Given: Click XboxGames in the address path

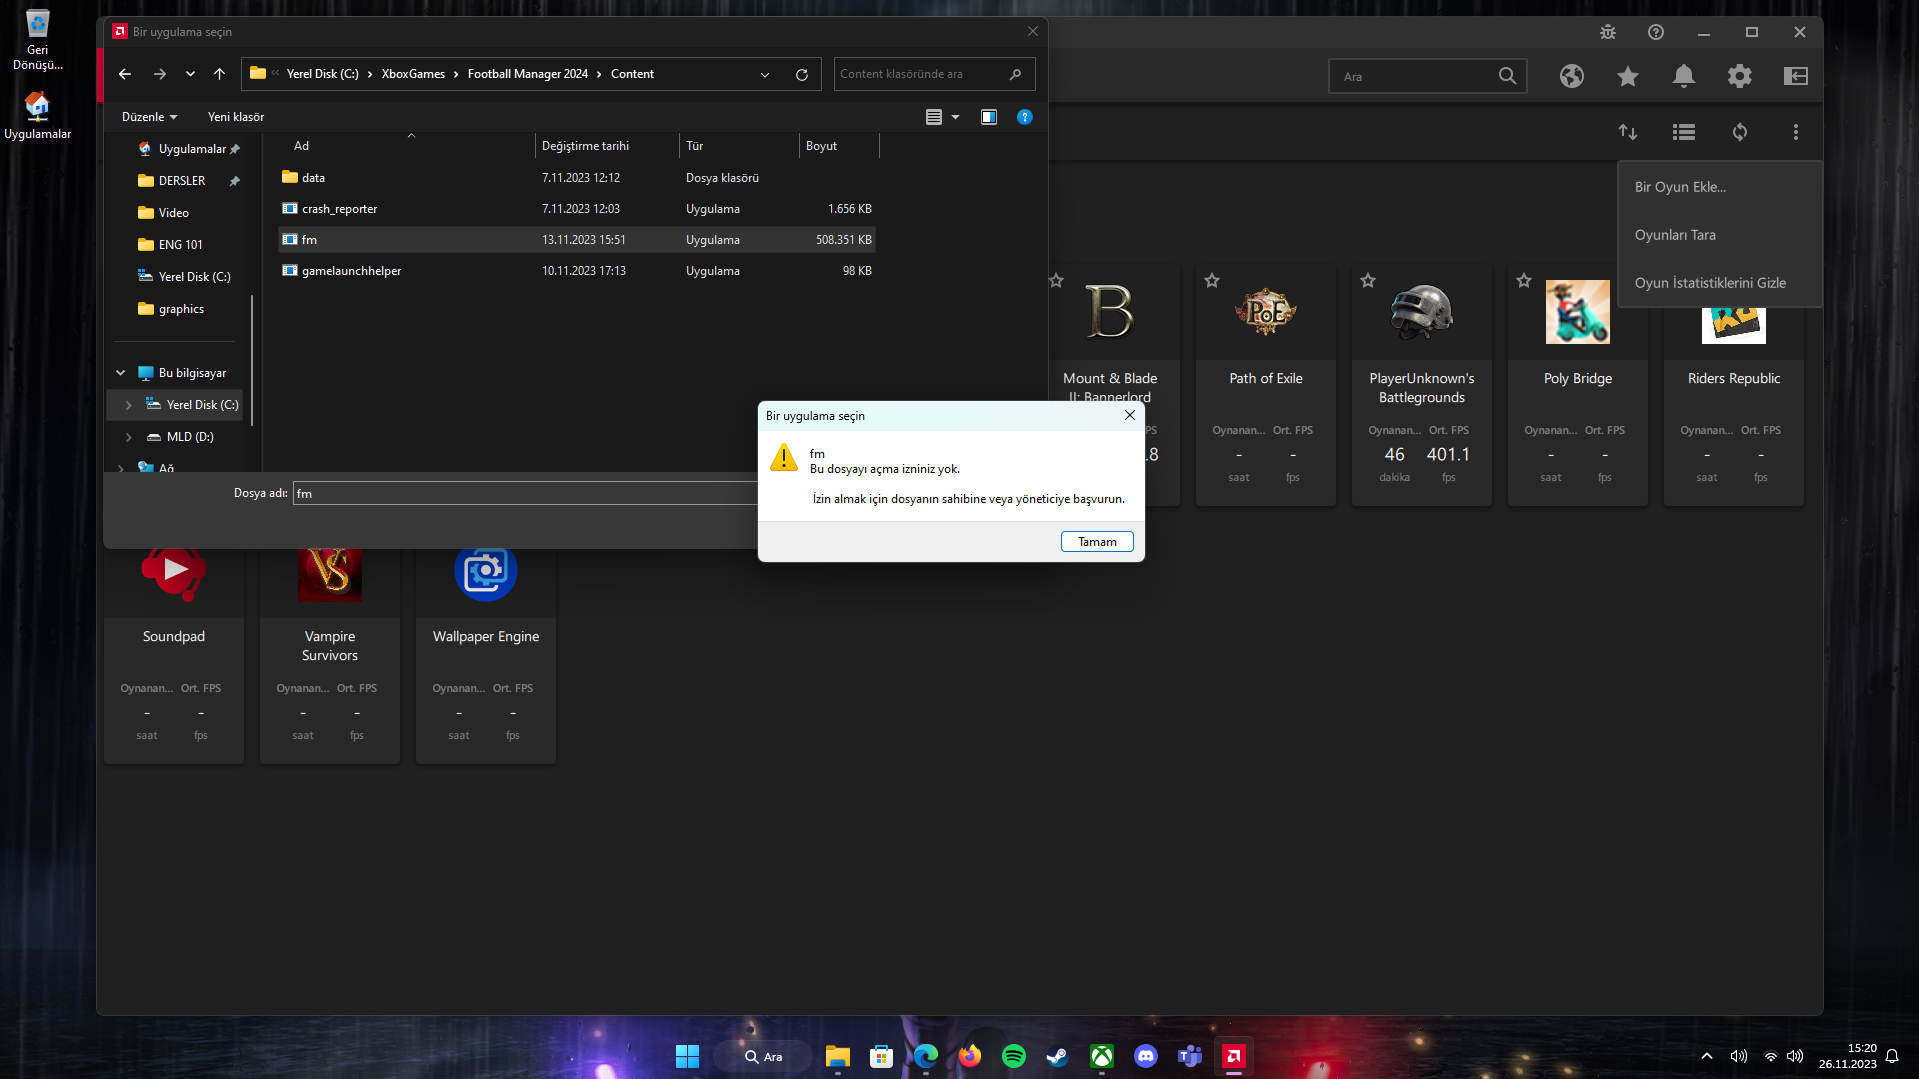Looking at the screenshot, I should pyautogui.click(x=413, y=74).
